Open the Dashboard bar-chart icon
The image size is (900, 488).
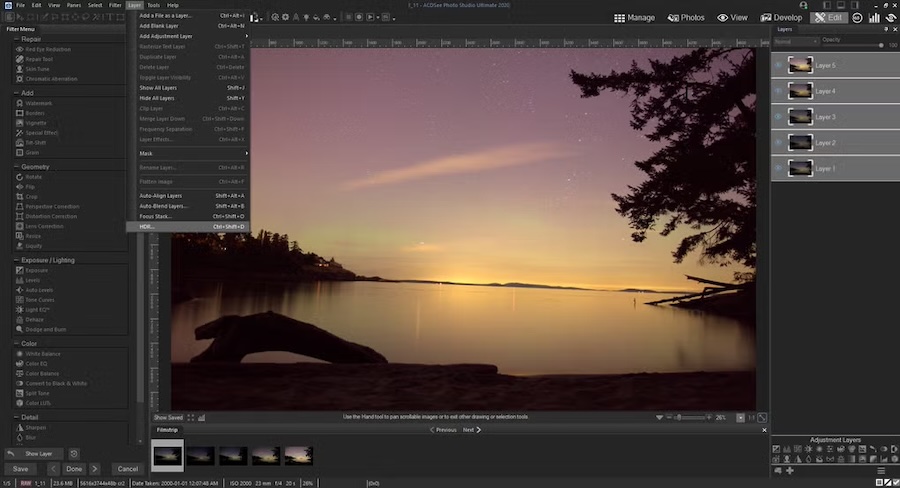[874, 17]
